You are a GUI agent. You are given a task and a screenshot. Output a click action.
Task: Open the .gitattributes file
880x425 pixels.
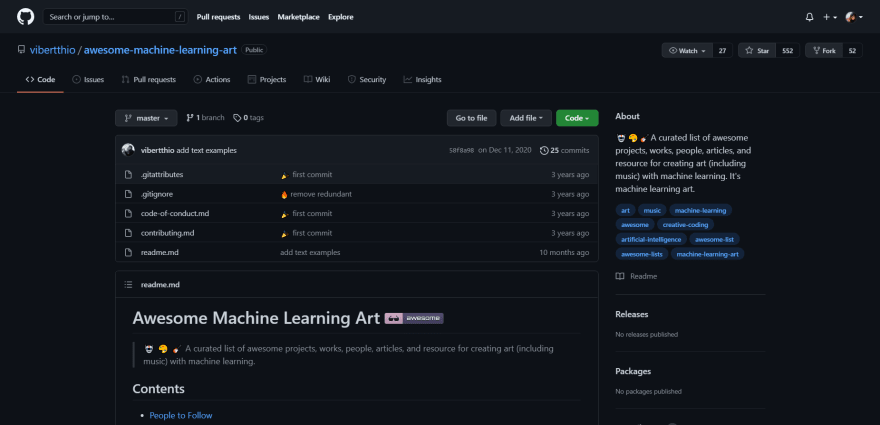point(162,175)
